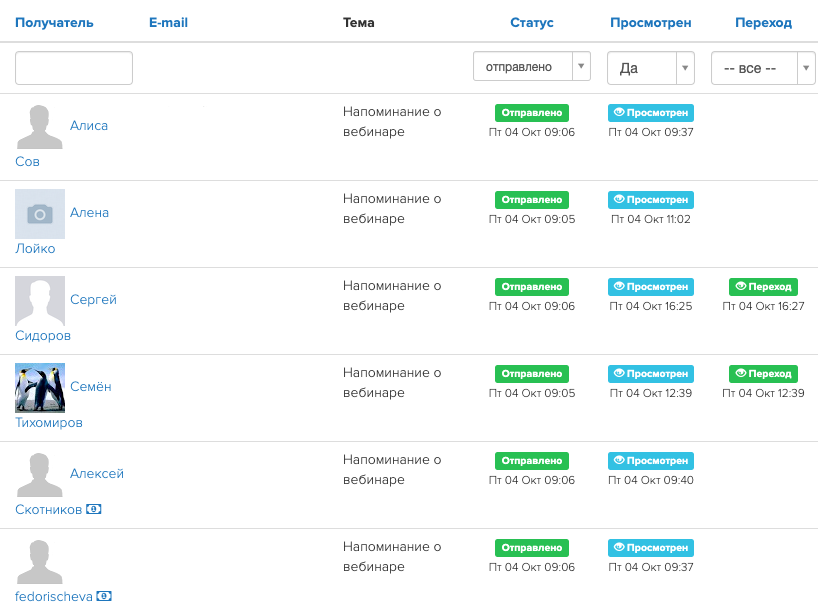Click the Отправлено badge in Алена's row

(x=532, y=200)
